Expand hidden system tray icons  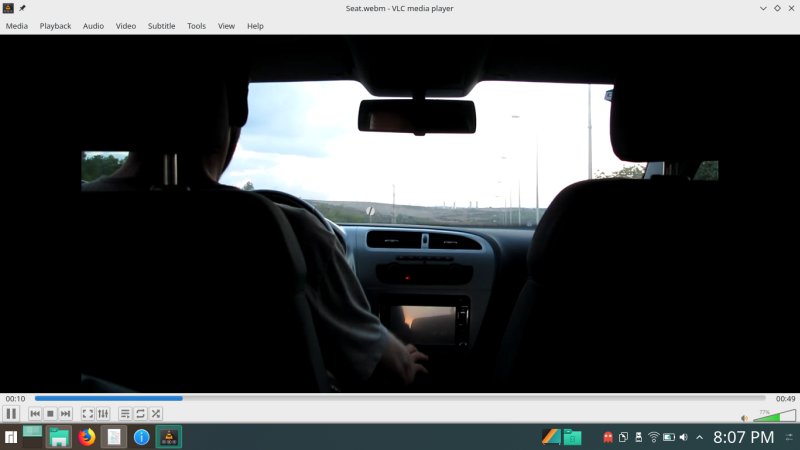[x=699, y=437]
